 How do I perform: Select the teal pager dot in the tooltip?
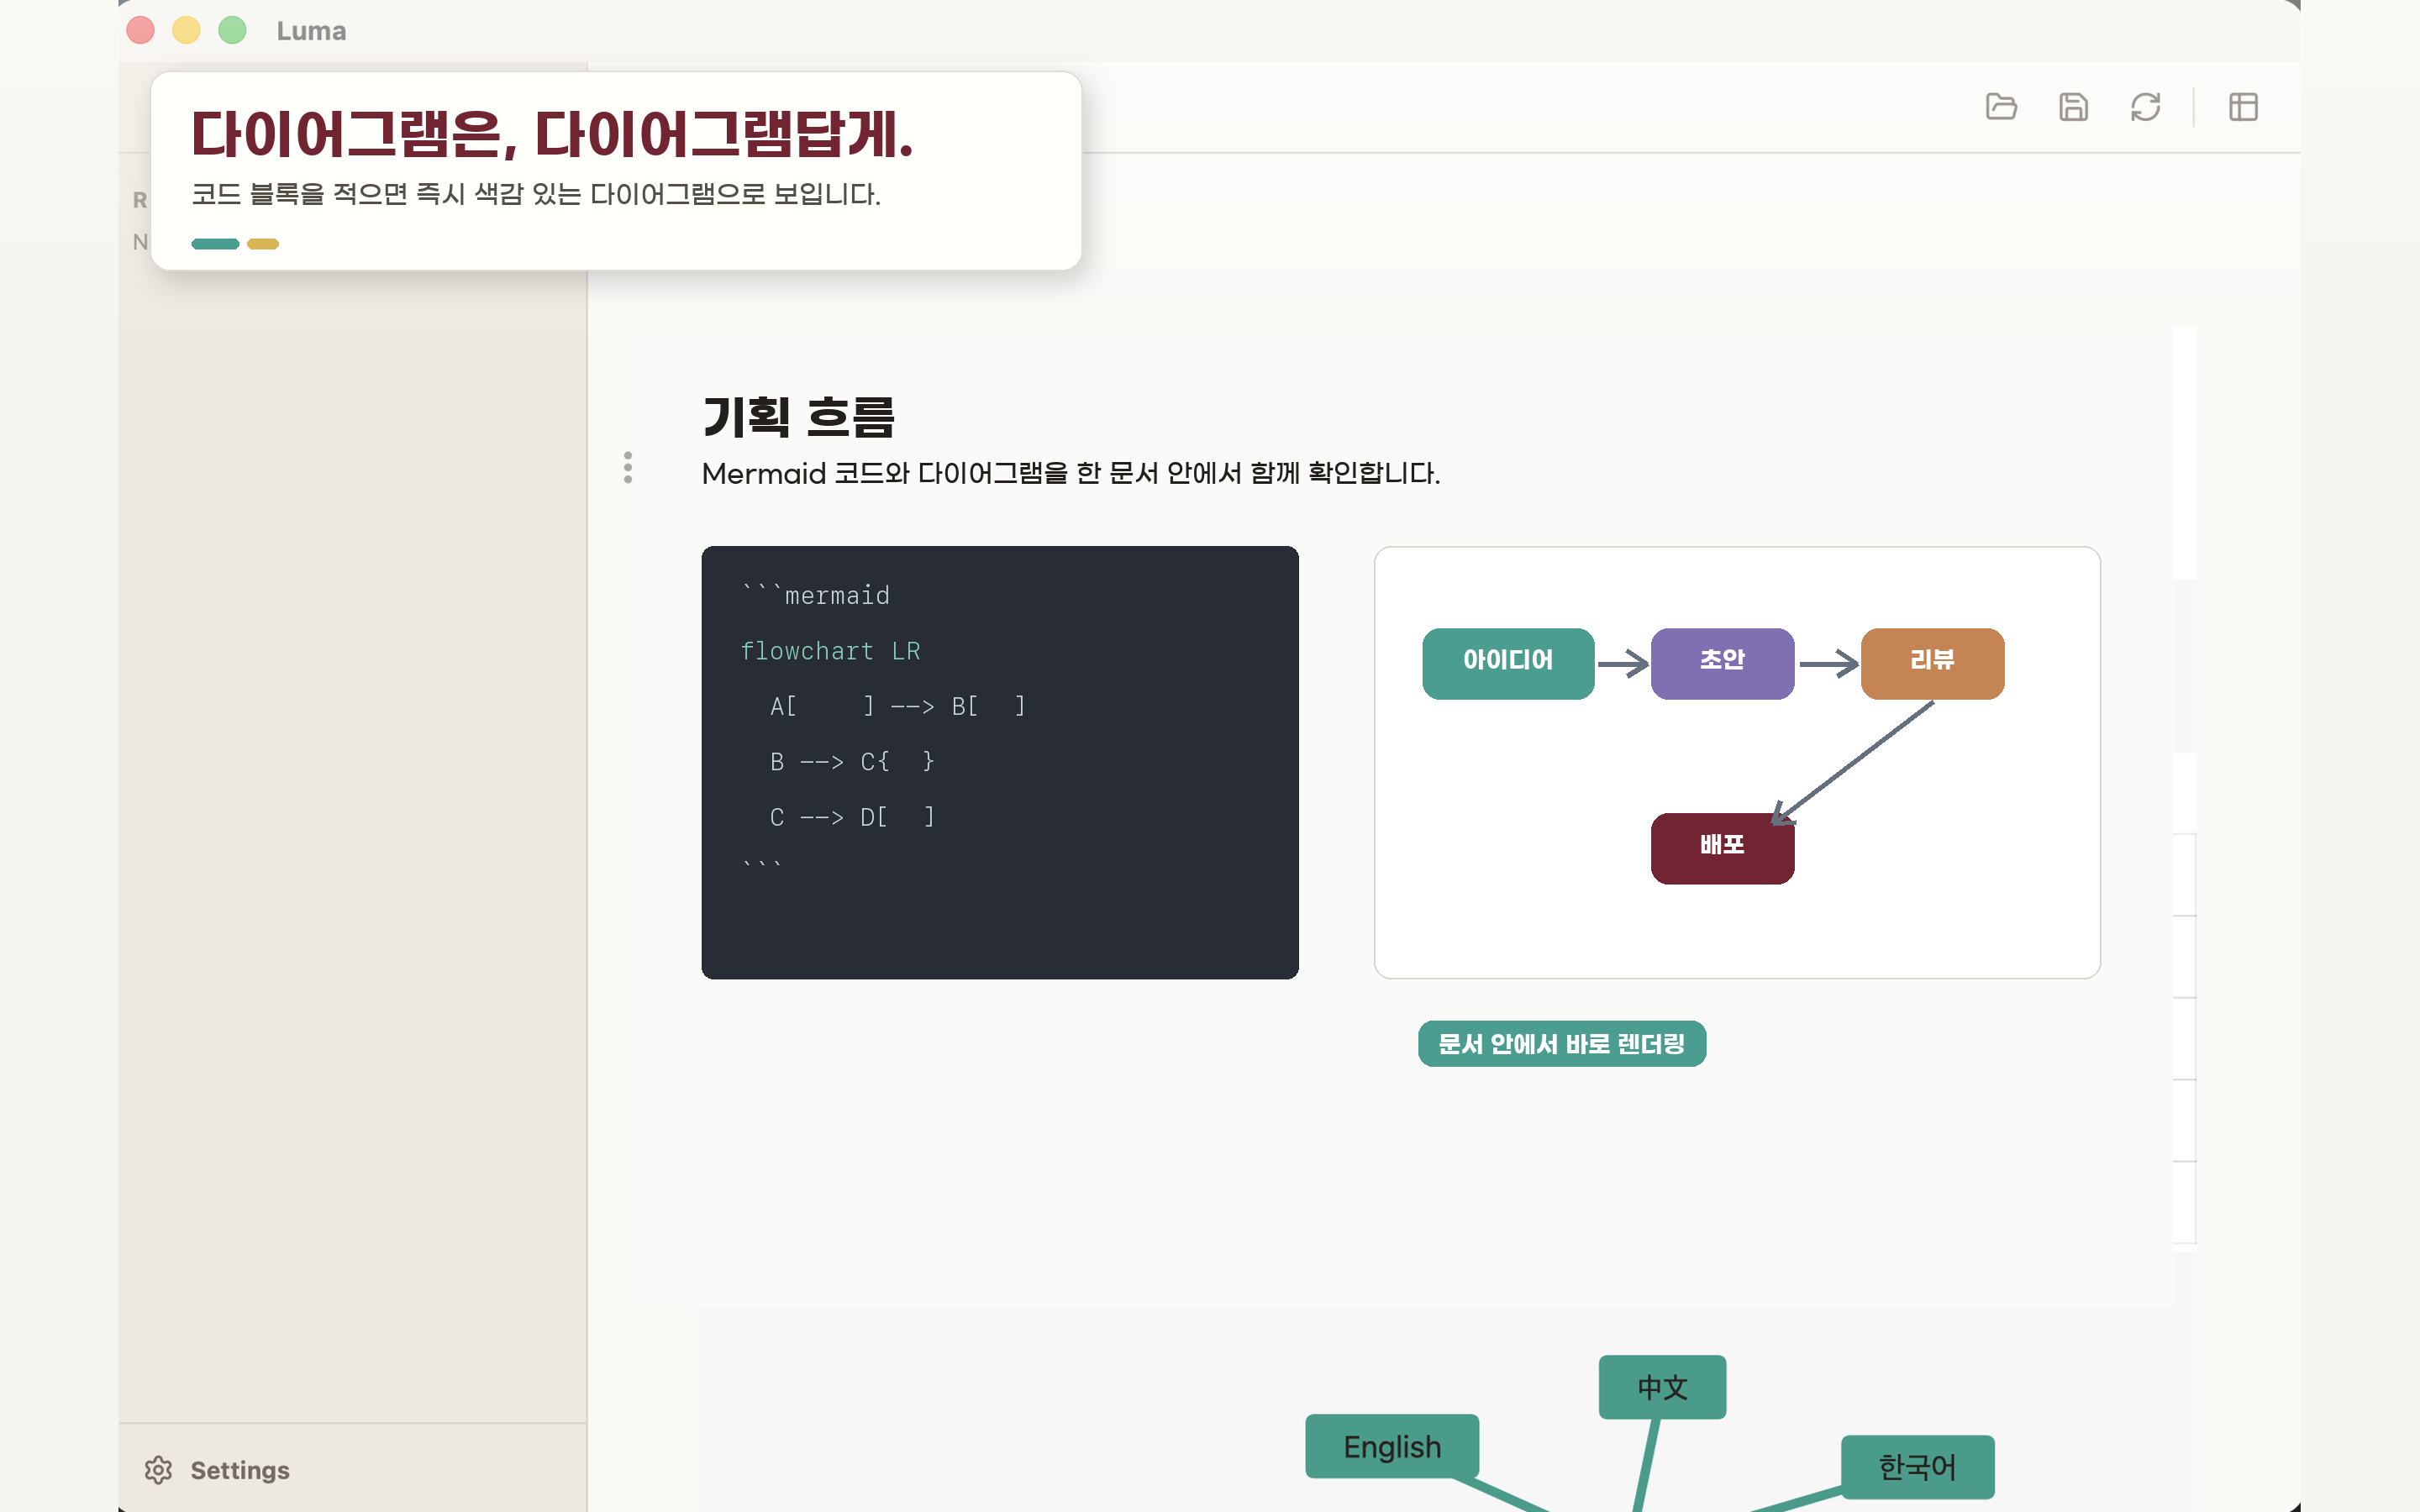(x=215, y=244)
